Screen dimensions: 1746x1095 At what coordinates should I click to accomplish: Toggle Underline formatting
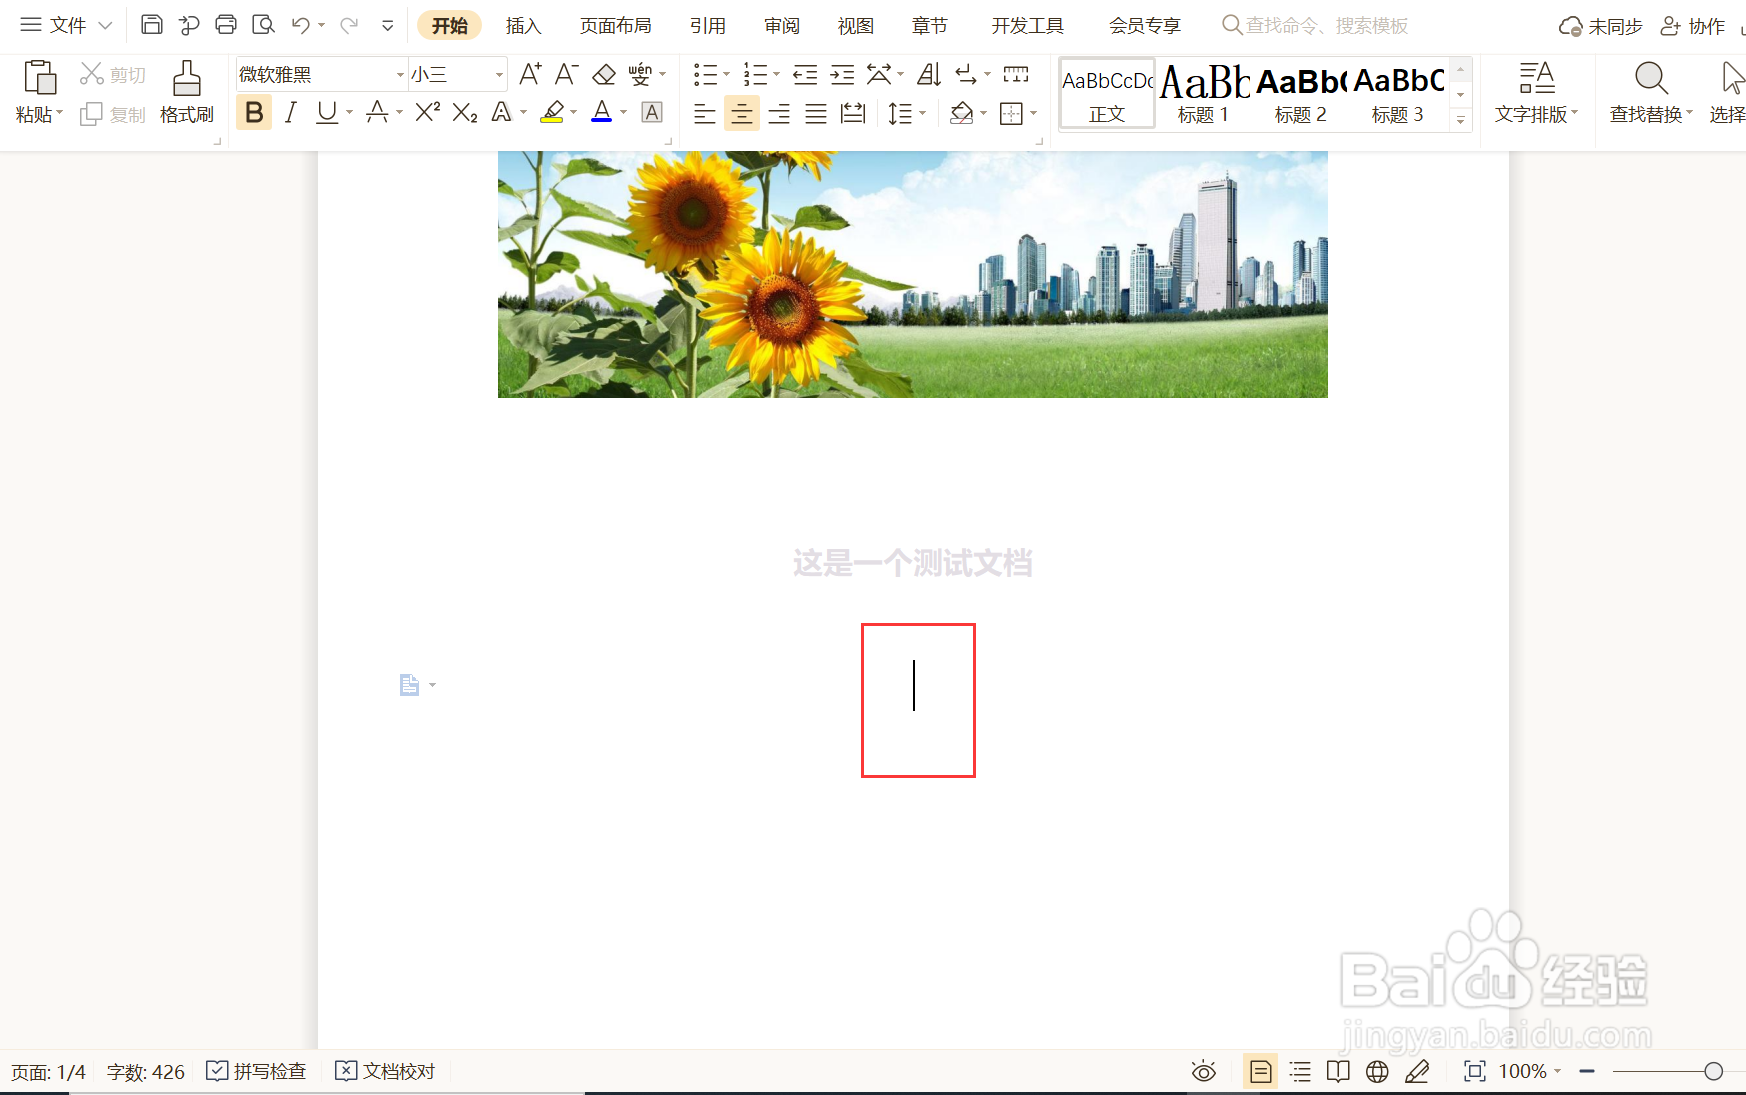[327, 113]
